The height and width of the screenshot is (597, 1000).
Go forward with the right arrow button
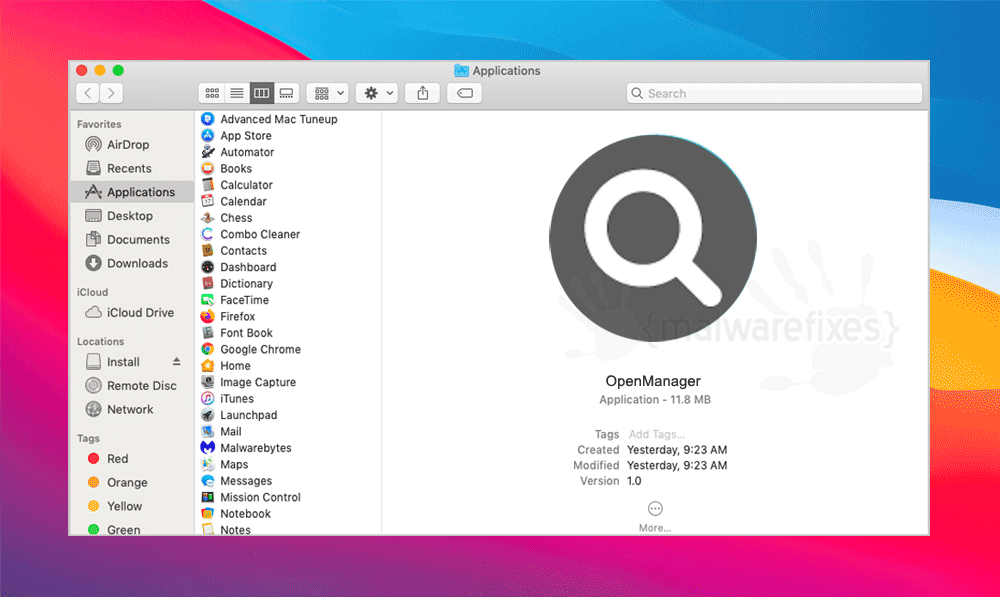[x=112, y=93]
